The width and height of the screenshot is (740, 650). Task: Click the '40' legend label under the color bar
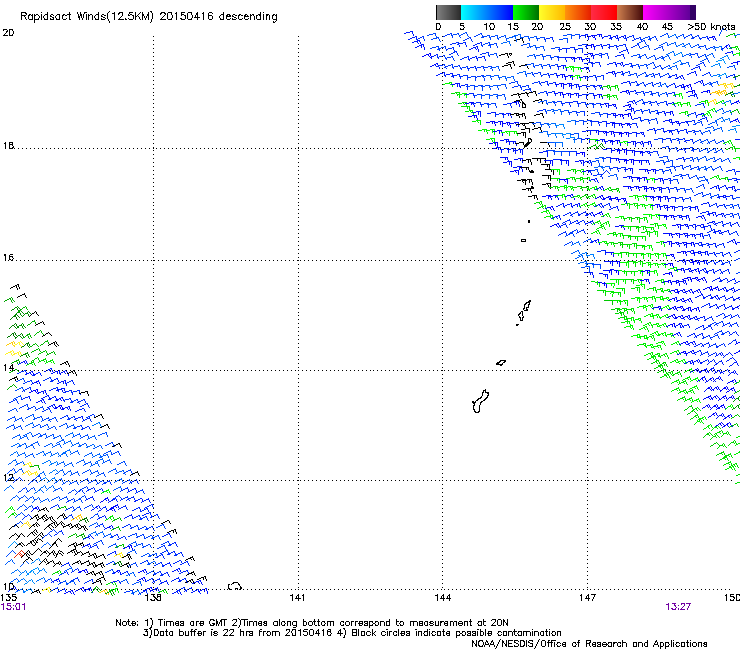pyautogui.click(x=642, y=27)
